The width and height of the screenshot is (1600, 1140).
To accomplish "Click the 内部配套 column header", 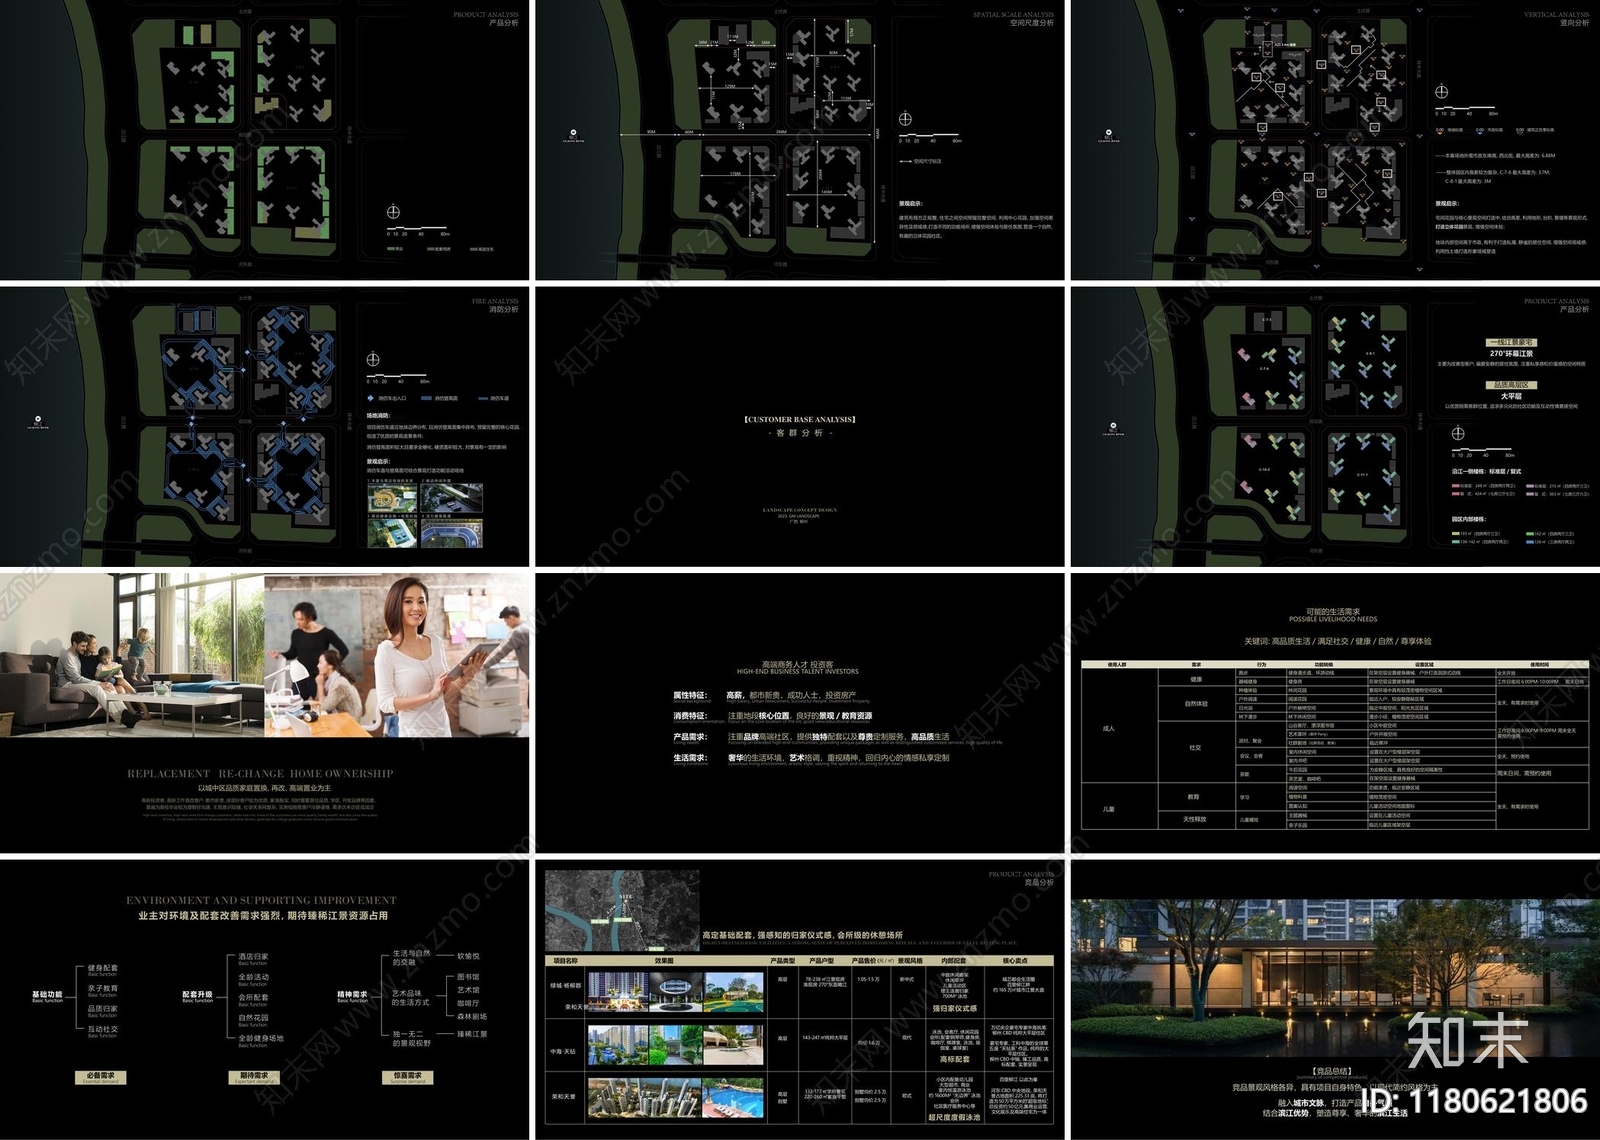I will tap(953, 961).
